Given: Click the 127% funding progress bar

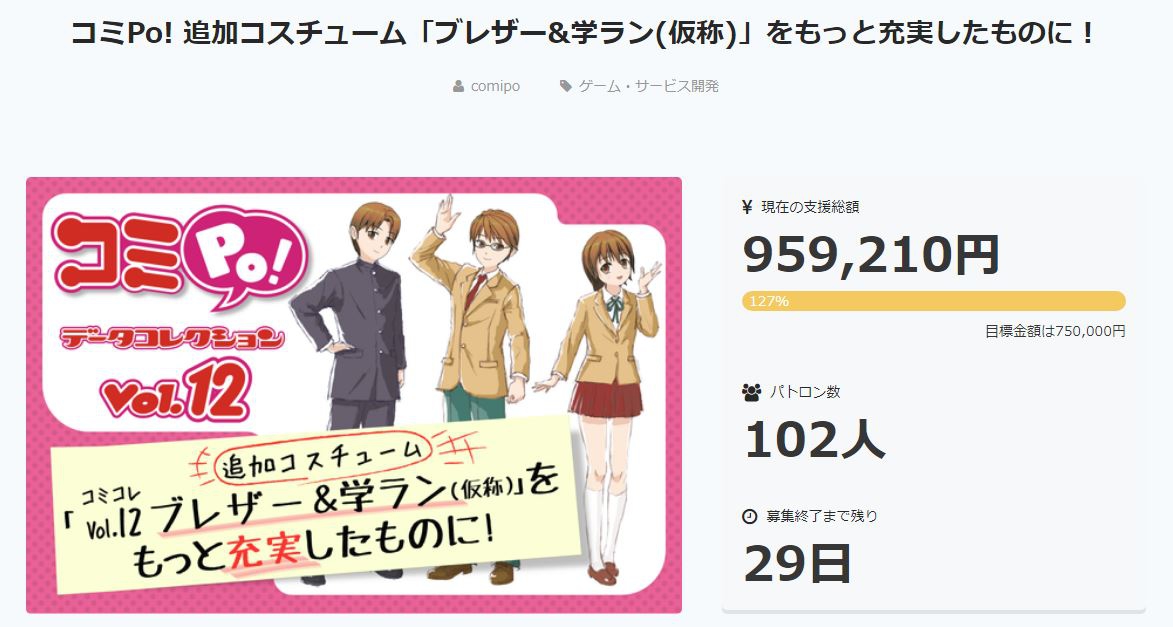Looking at the screenshot, I should 934,301.
